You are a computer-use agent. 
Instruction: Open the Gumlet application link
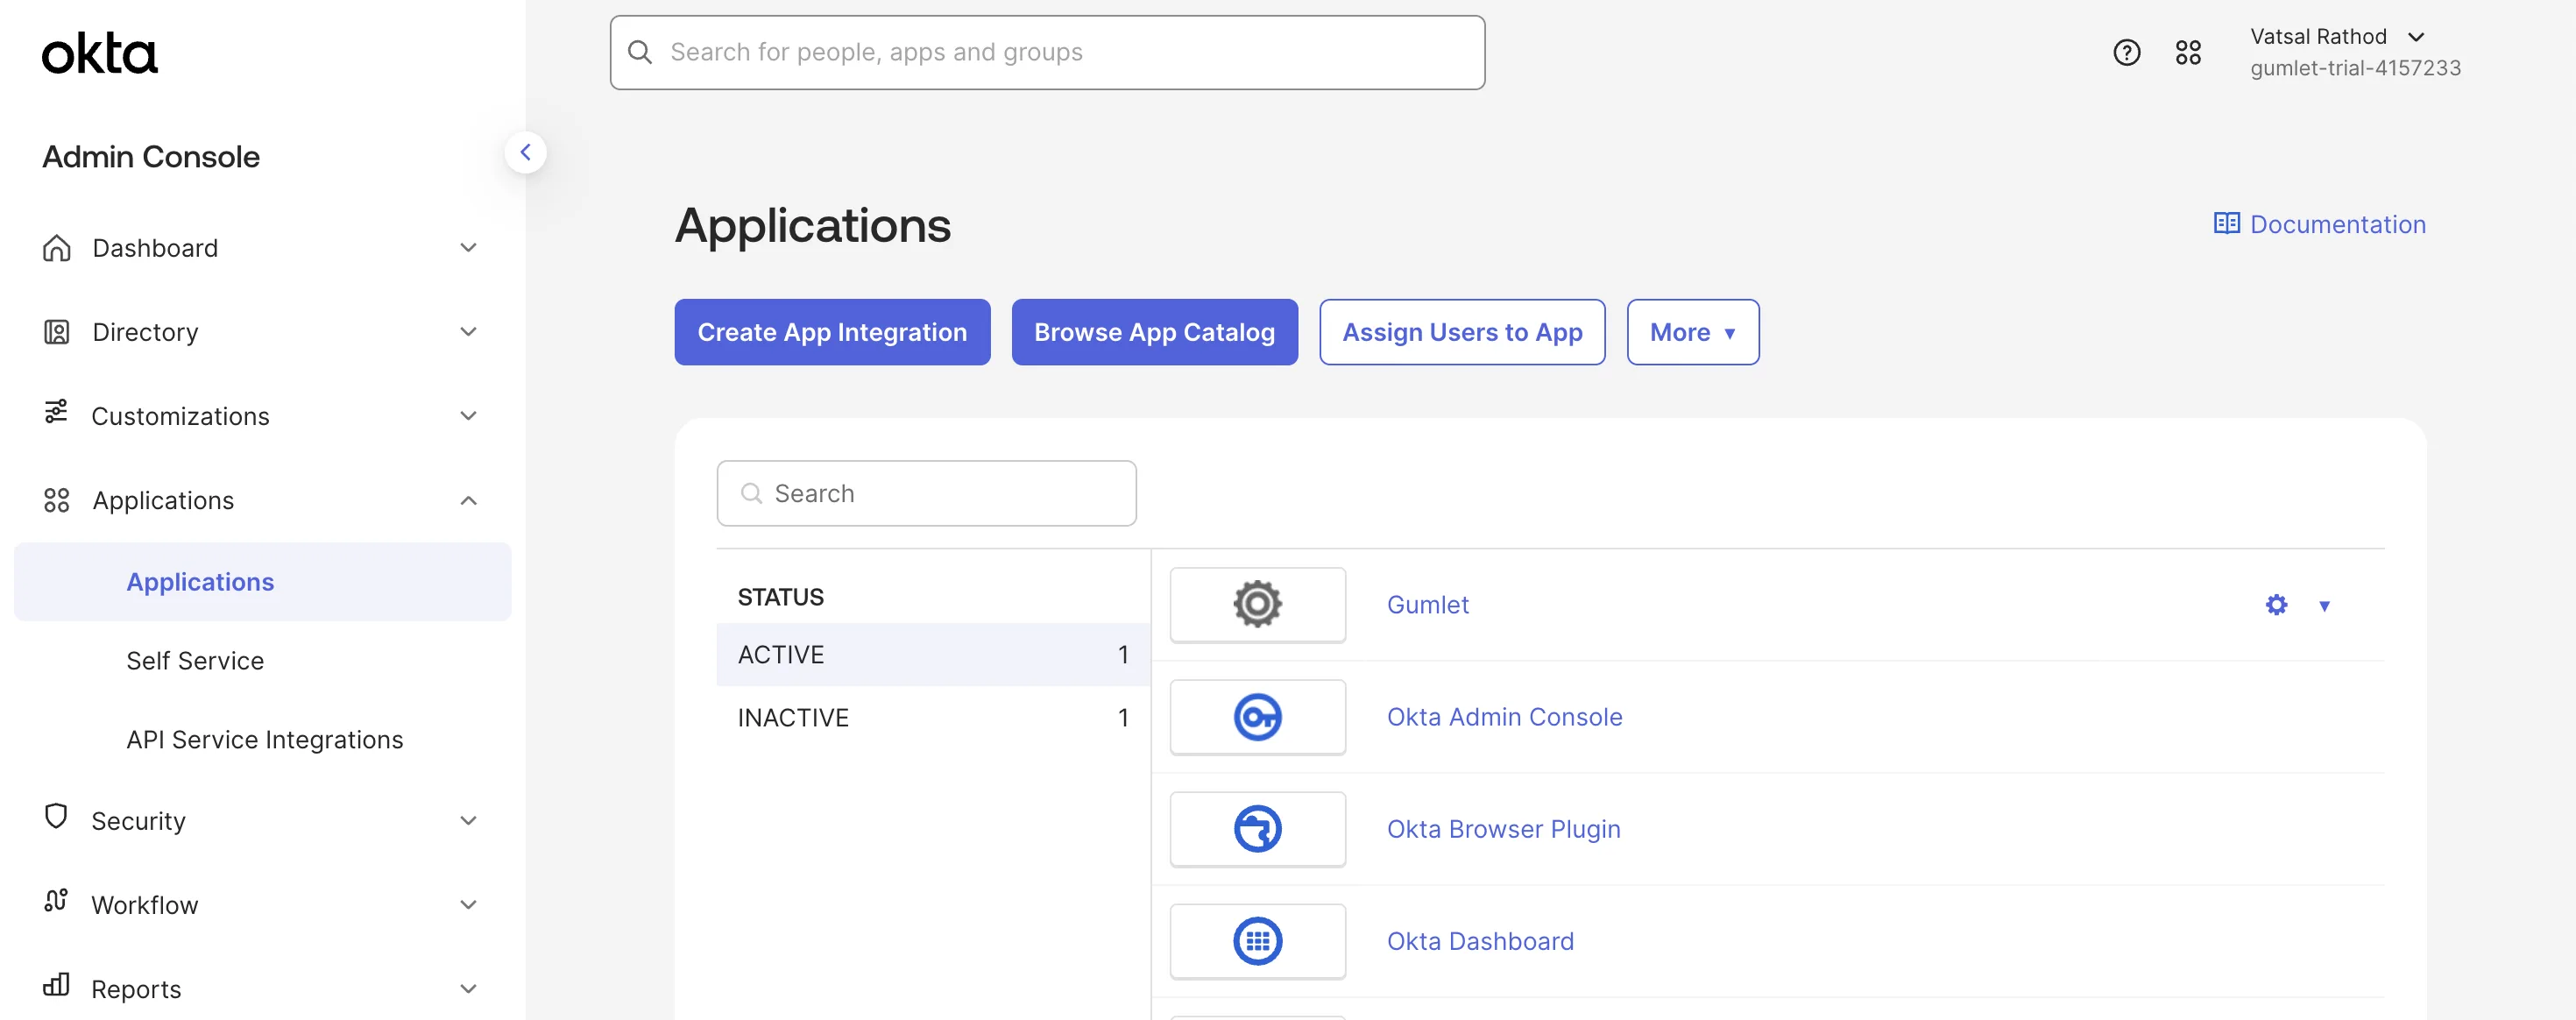pos(1427,604)
